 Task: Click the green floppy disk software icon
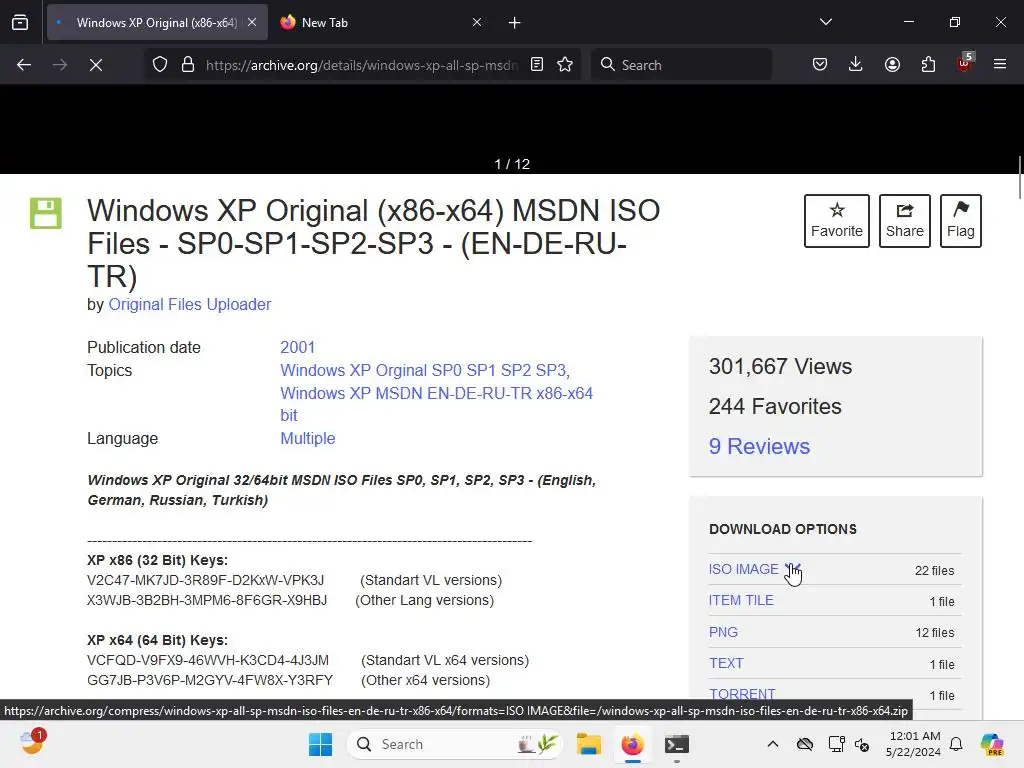tap(46, 213)
